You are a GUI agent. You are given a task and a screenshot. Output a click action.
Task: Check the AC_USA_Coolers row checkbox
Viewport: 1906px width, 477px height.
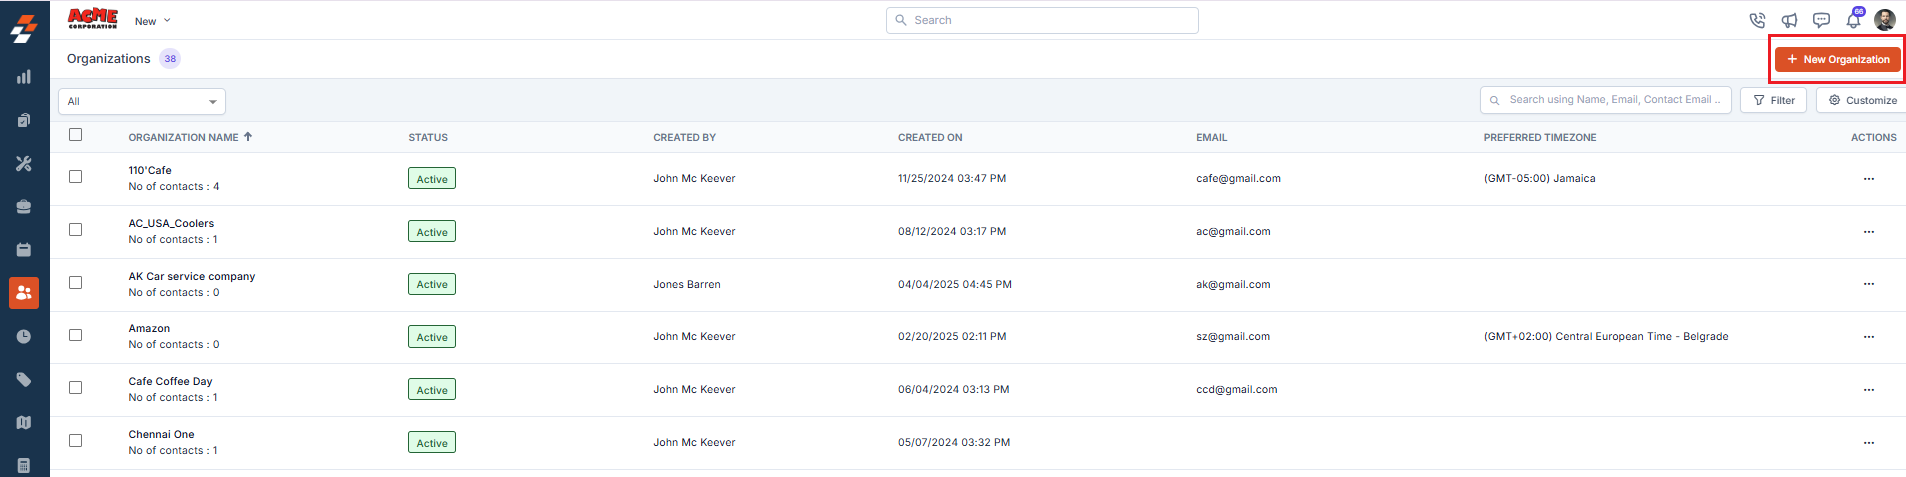(75, 230)
